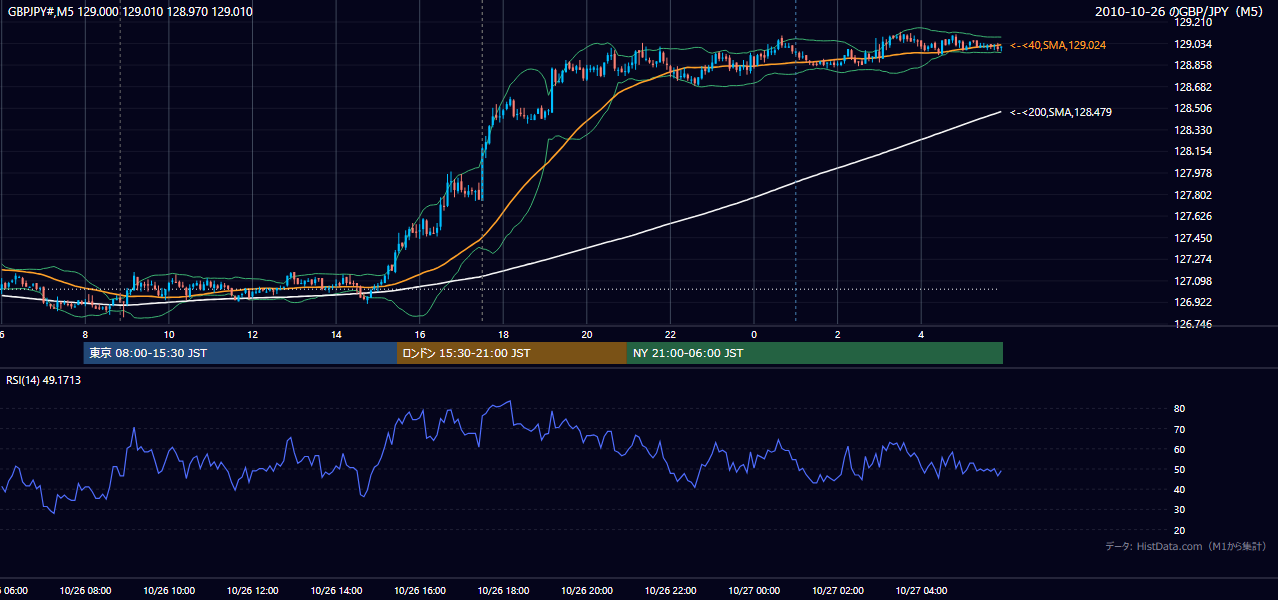Image resolution: width=1278 pixels, height=600 pixels.
Task: Click the 10/26 10:00 bottom time label
Action: click(x=169, y=591)
